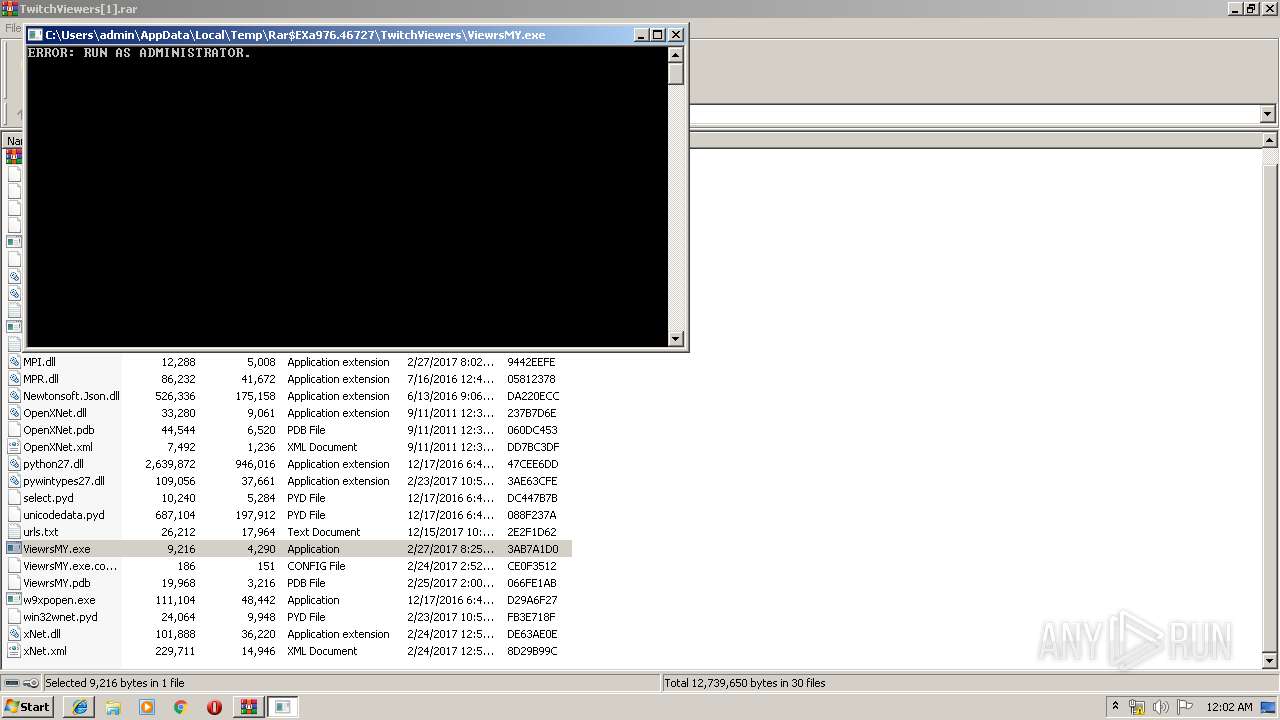This screenshot has width=1280, height=720.
Task: Select pywintypes27.dll file icon
Action: coord(14,481)
